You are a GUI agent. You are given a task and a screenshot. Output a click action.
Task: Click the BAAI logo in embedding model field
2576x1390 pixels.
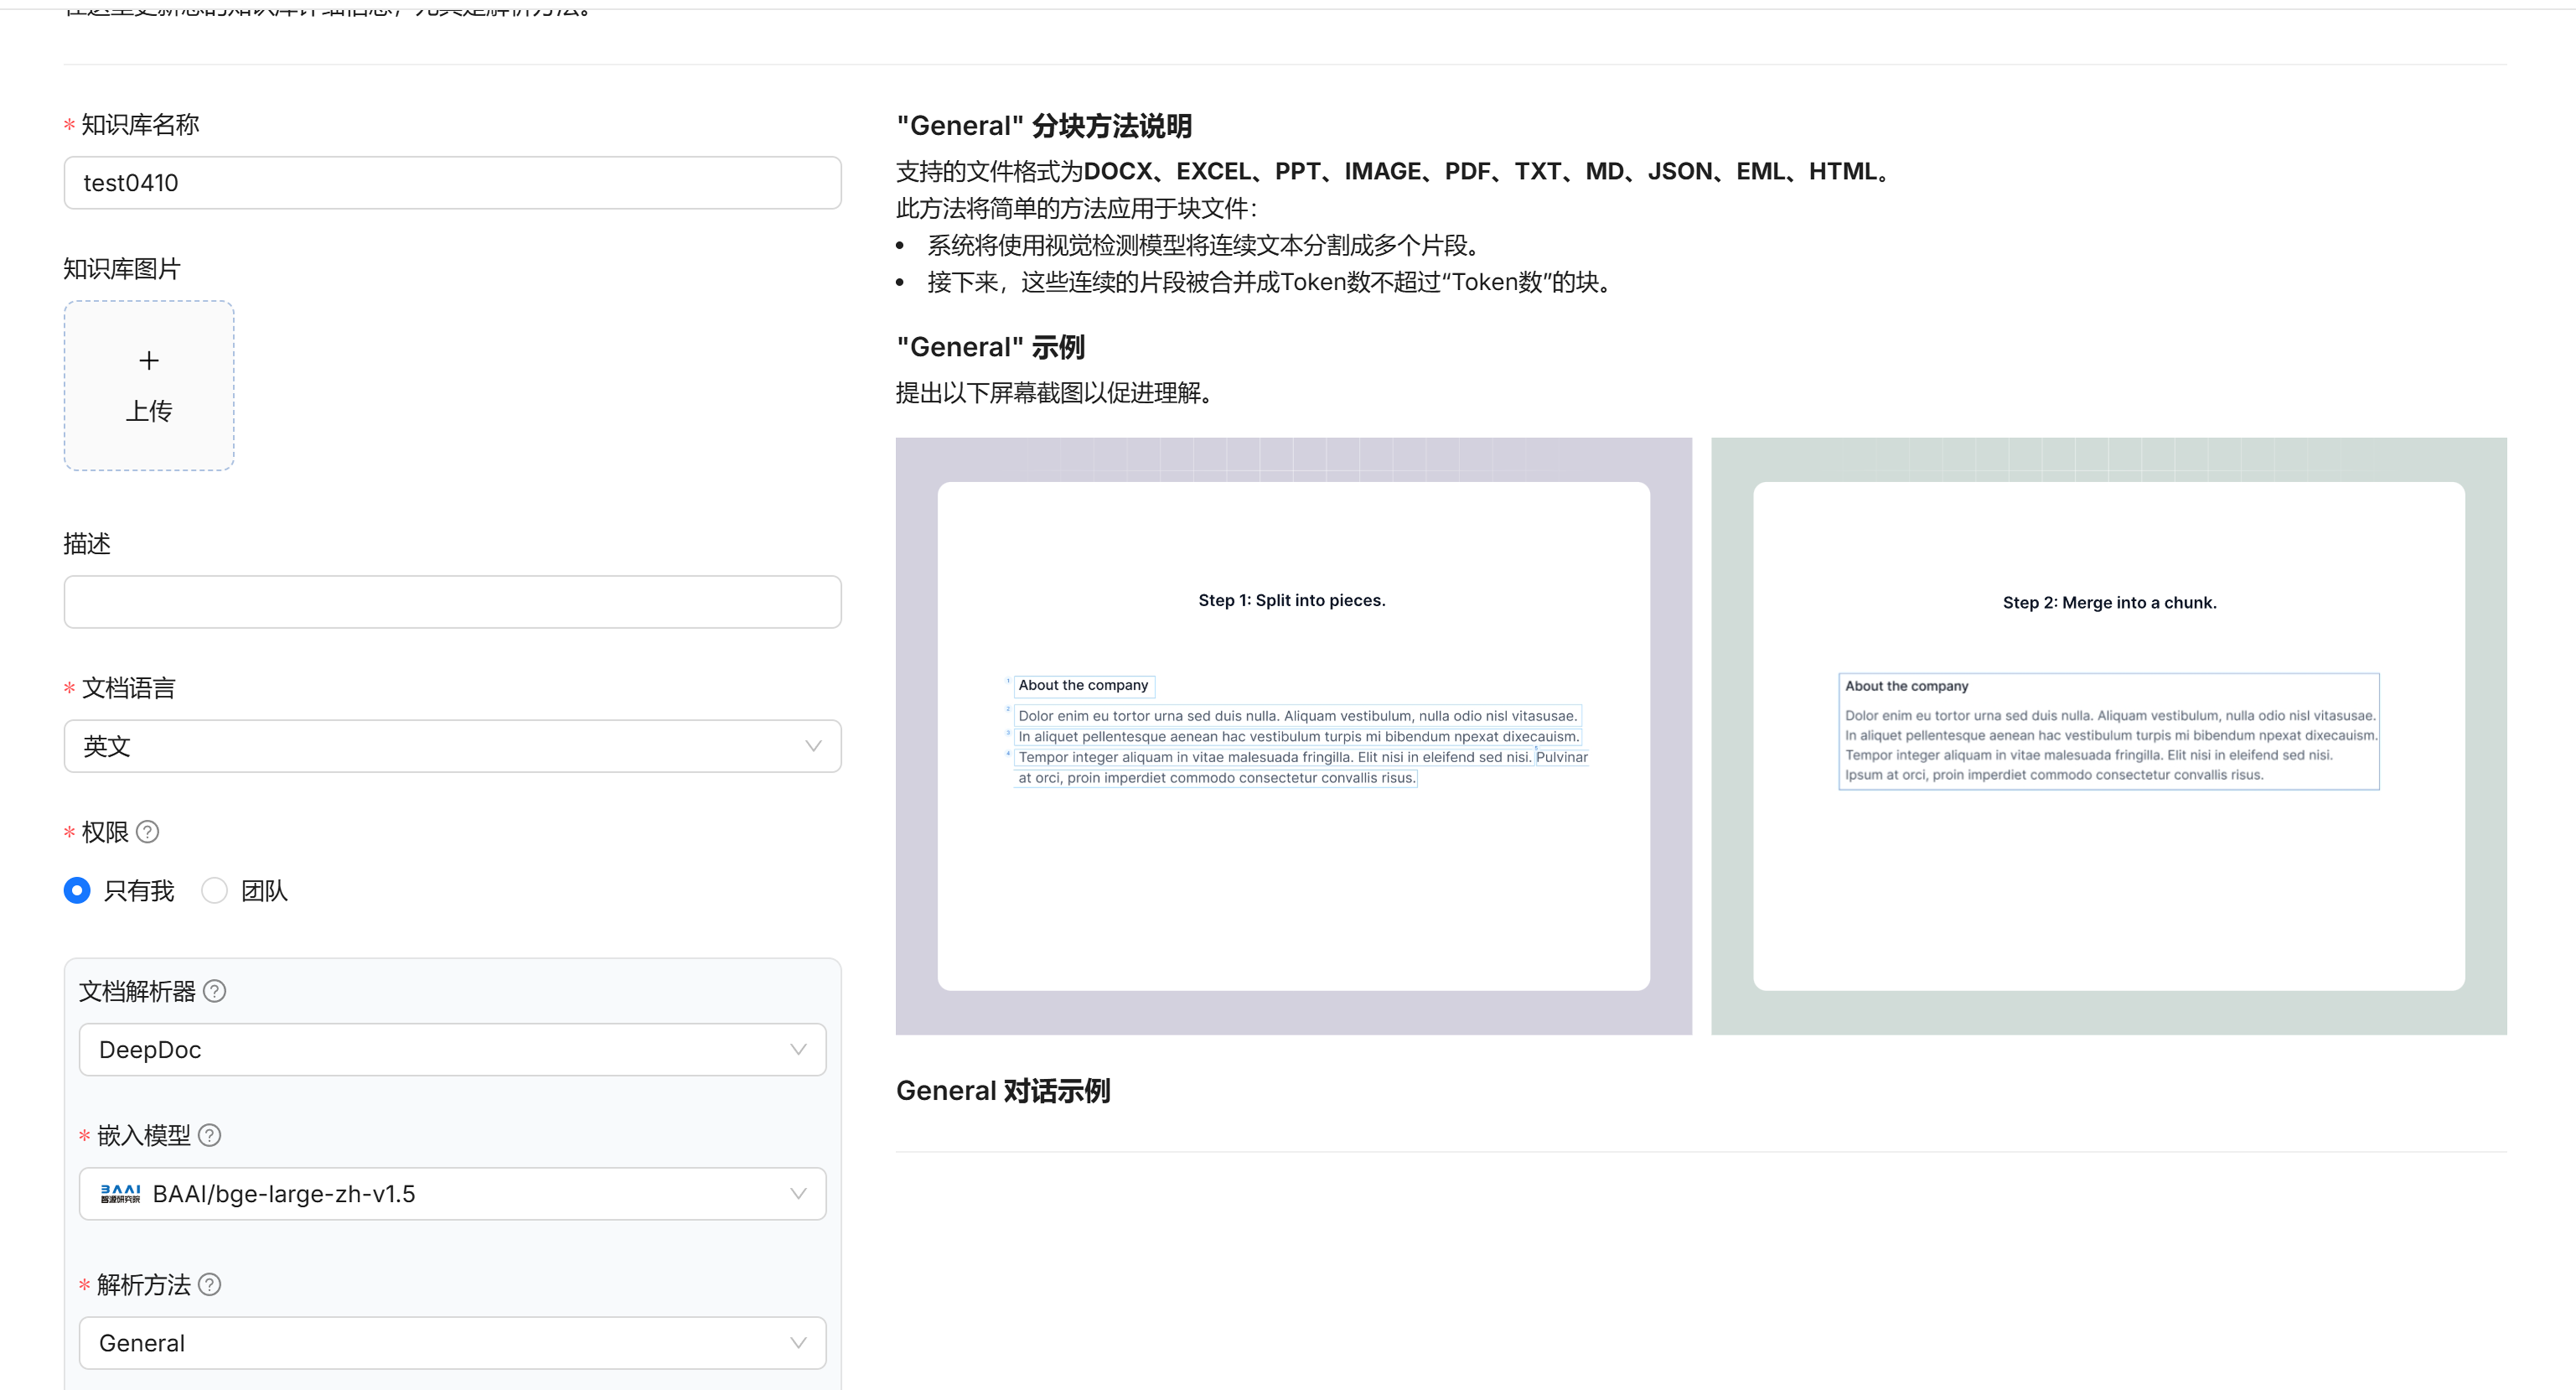tap(120, 1194)
